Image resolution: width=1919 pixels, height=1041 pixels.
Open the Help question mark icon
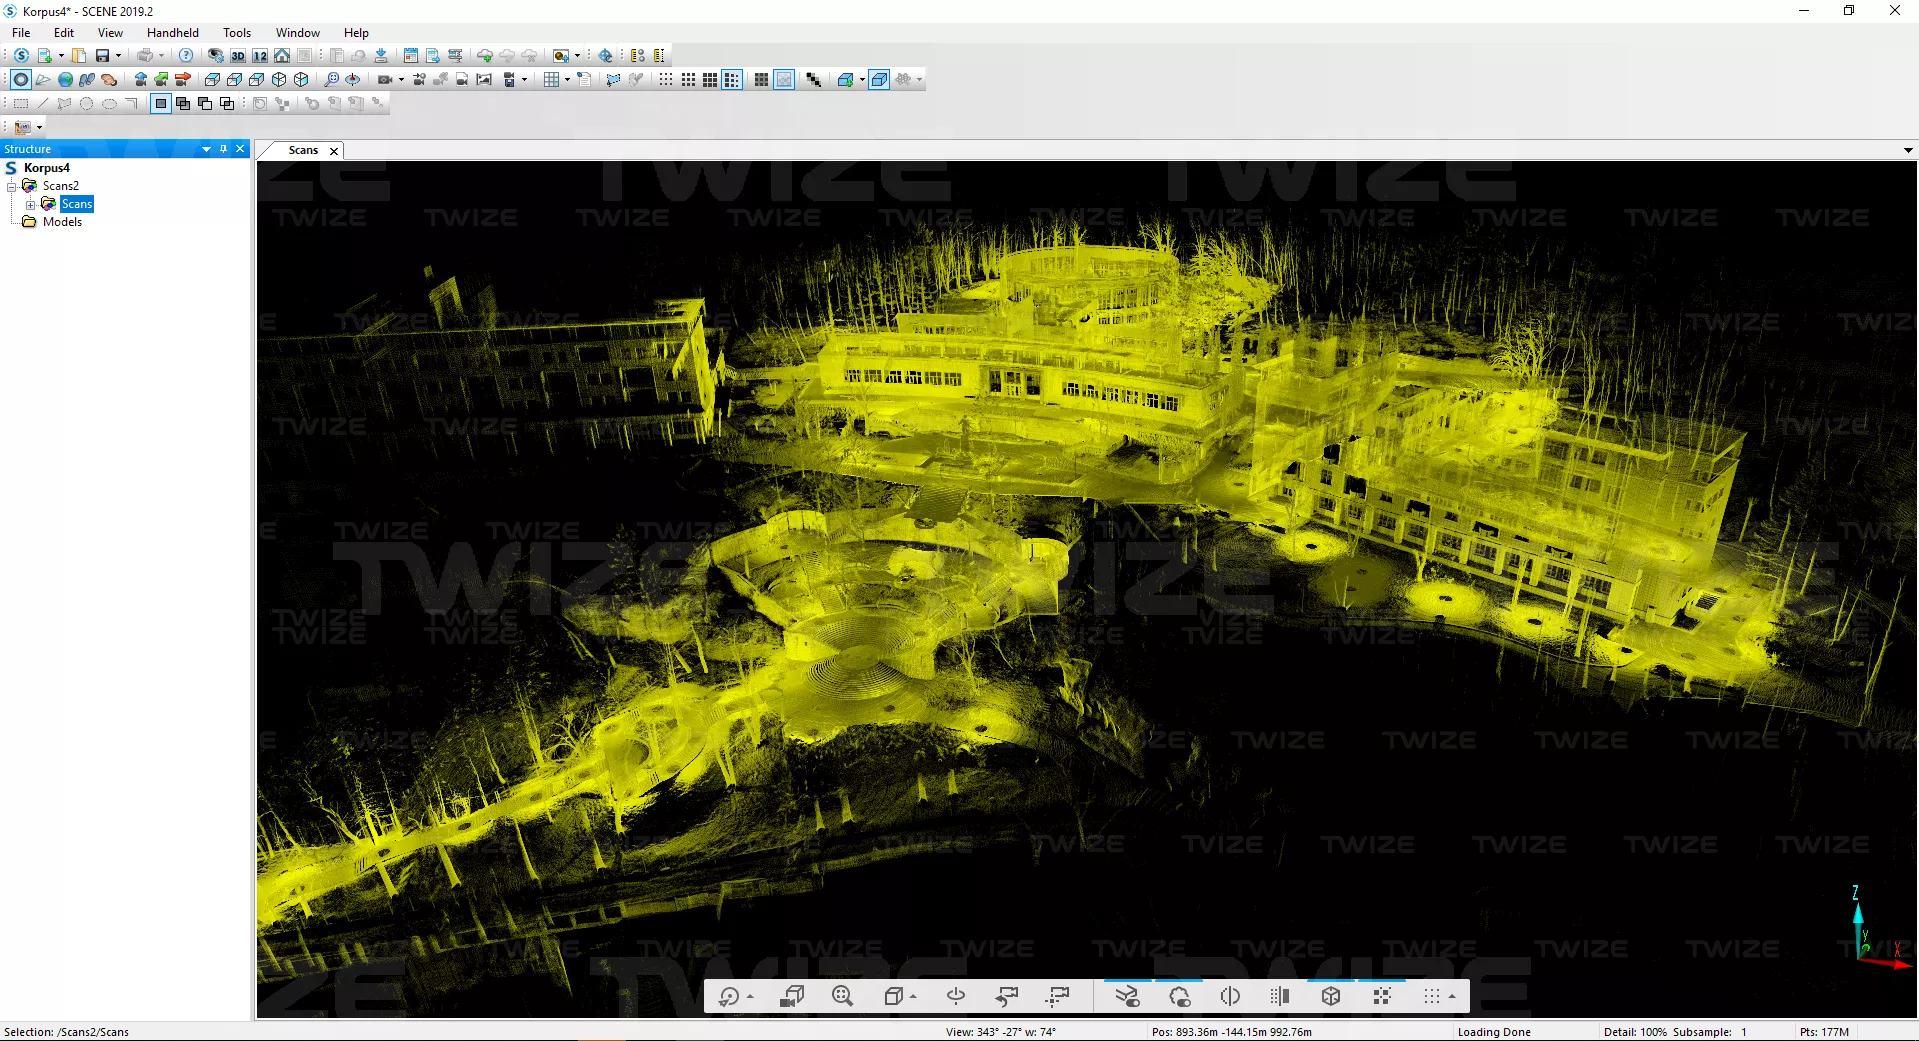tap(186, 56)
